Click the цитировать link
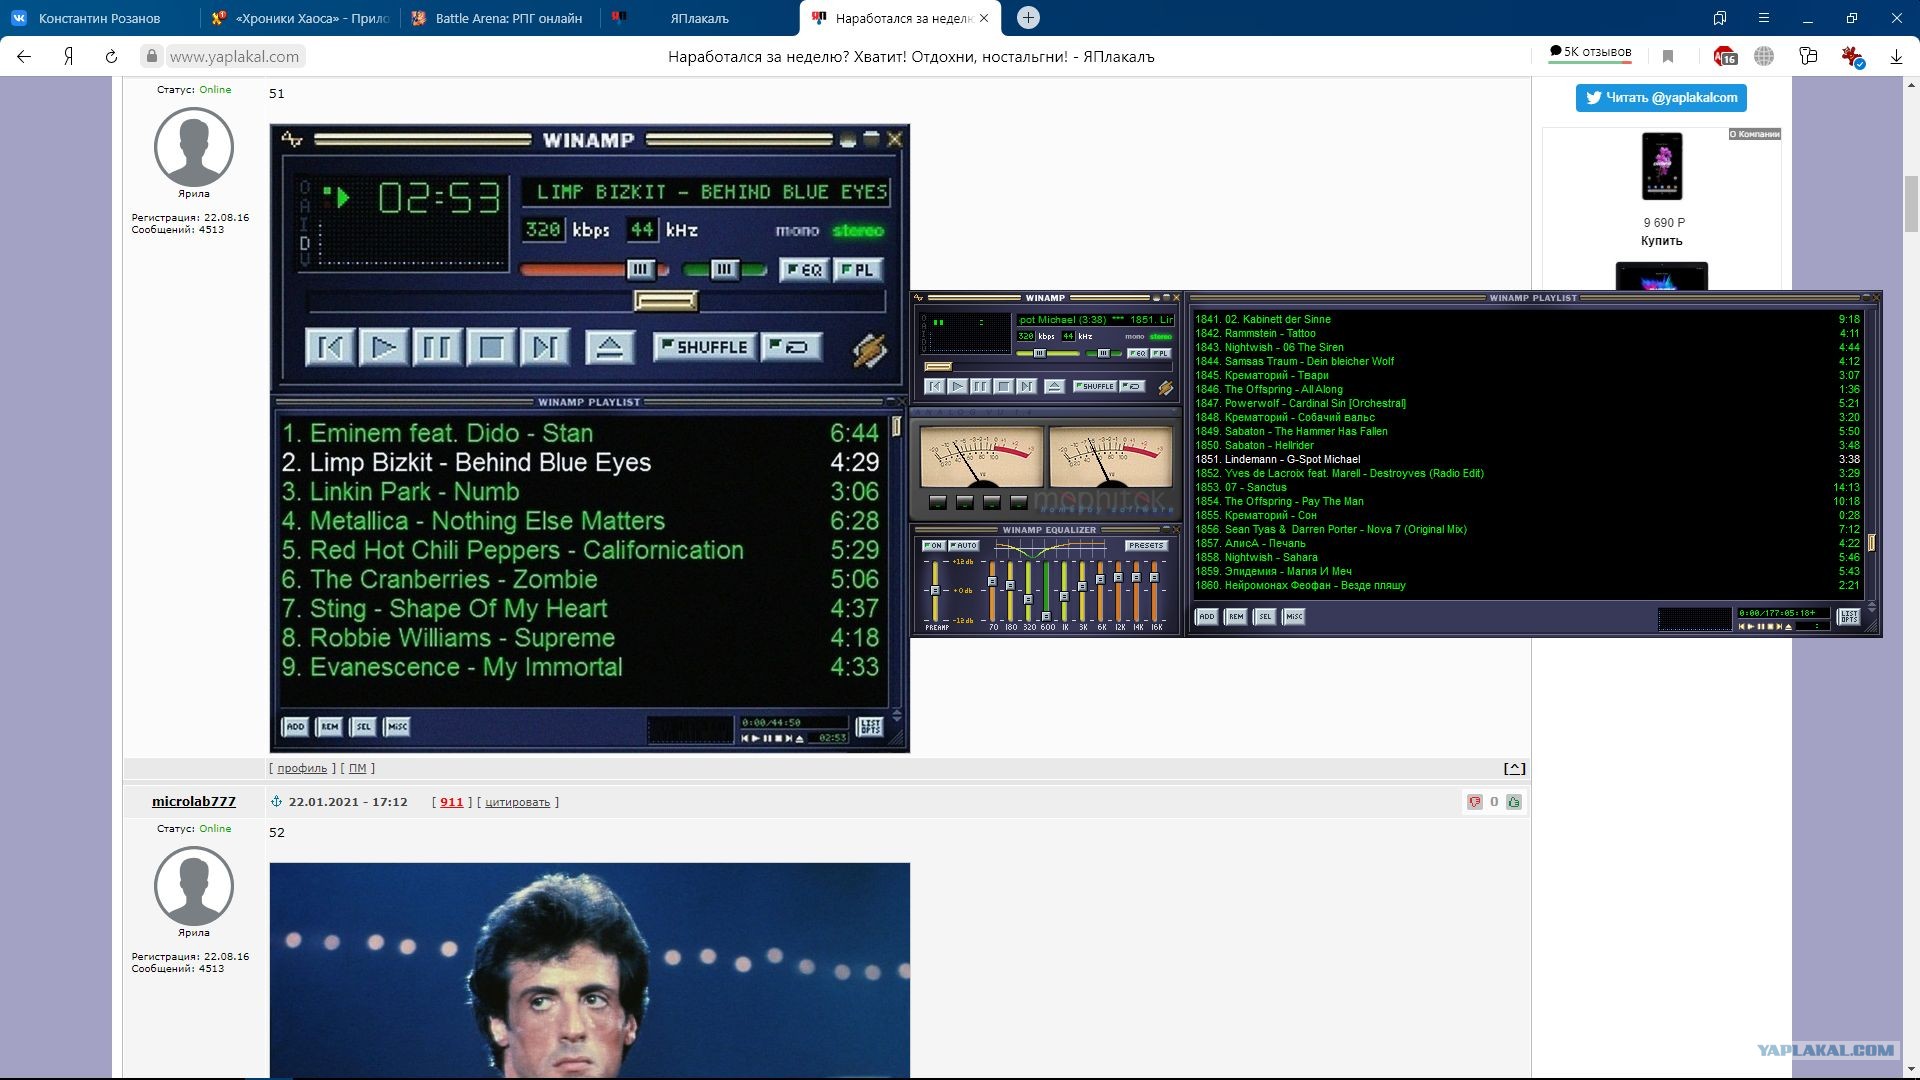The width and height of the screenshot is (1920, 1080). point(517,802)
